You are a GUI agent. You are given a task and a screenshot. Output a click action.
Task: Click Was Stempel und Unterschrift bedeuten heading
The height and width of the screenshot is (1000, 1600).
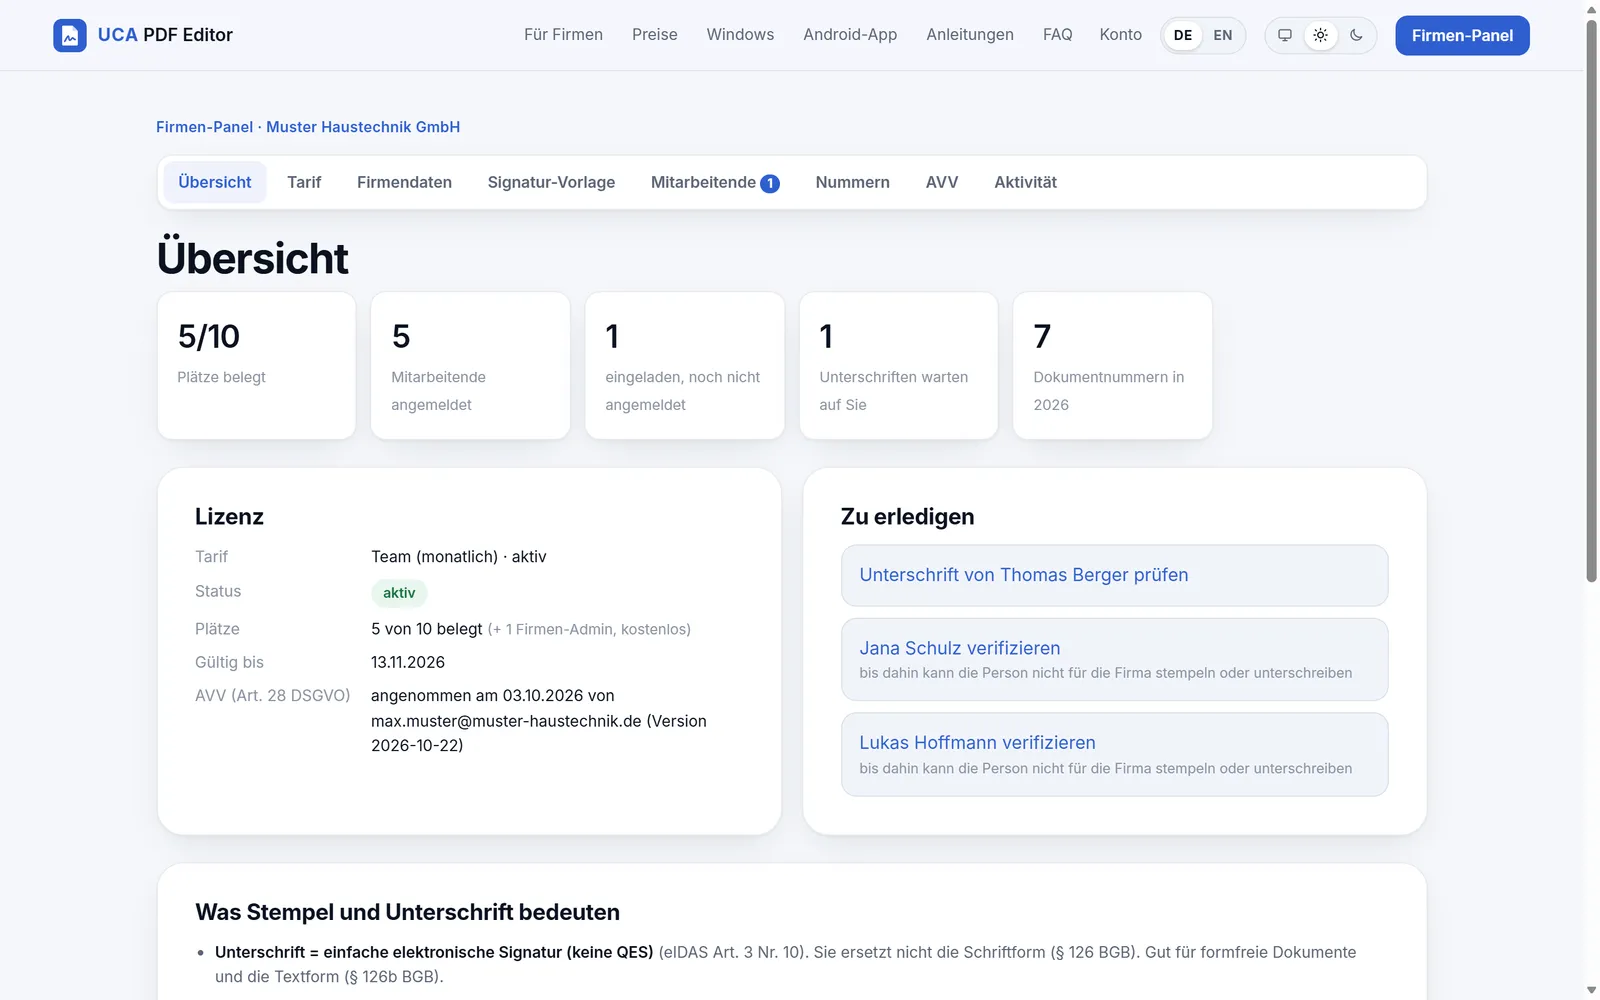tap(407, 912)
